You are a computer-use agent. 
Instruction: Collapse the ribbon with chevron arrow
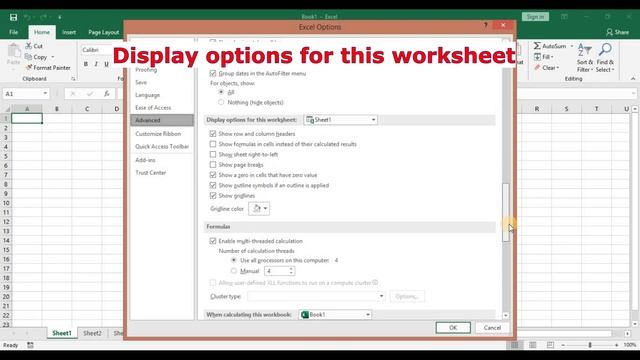point(633,78)
